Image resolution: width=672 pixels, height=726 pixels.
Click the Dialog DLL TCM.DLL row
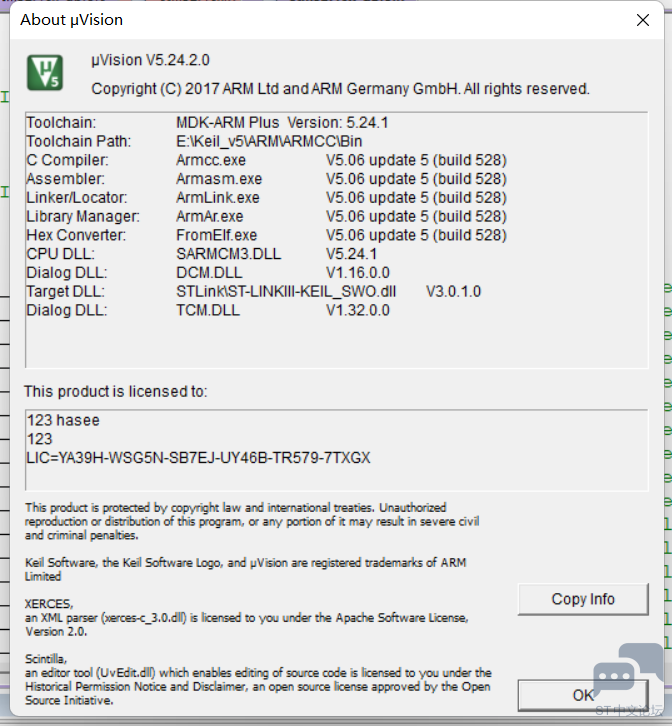(208, 310)
